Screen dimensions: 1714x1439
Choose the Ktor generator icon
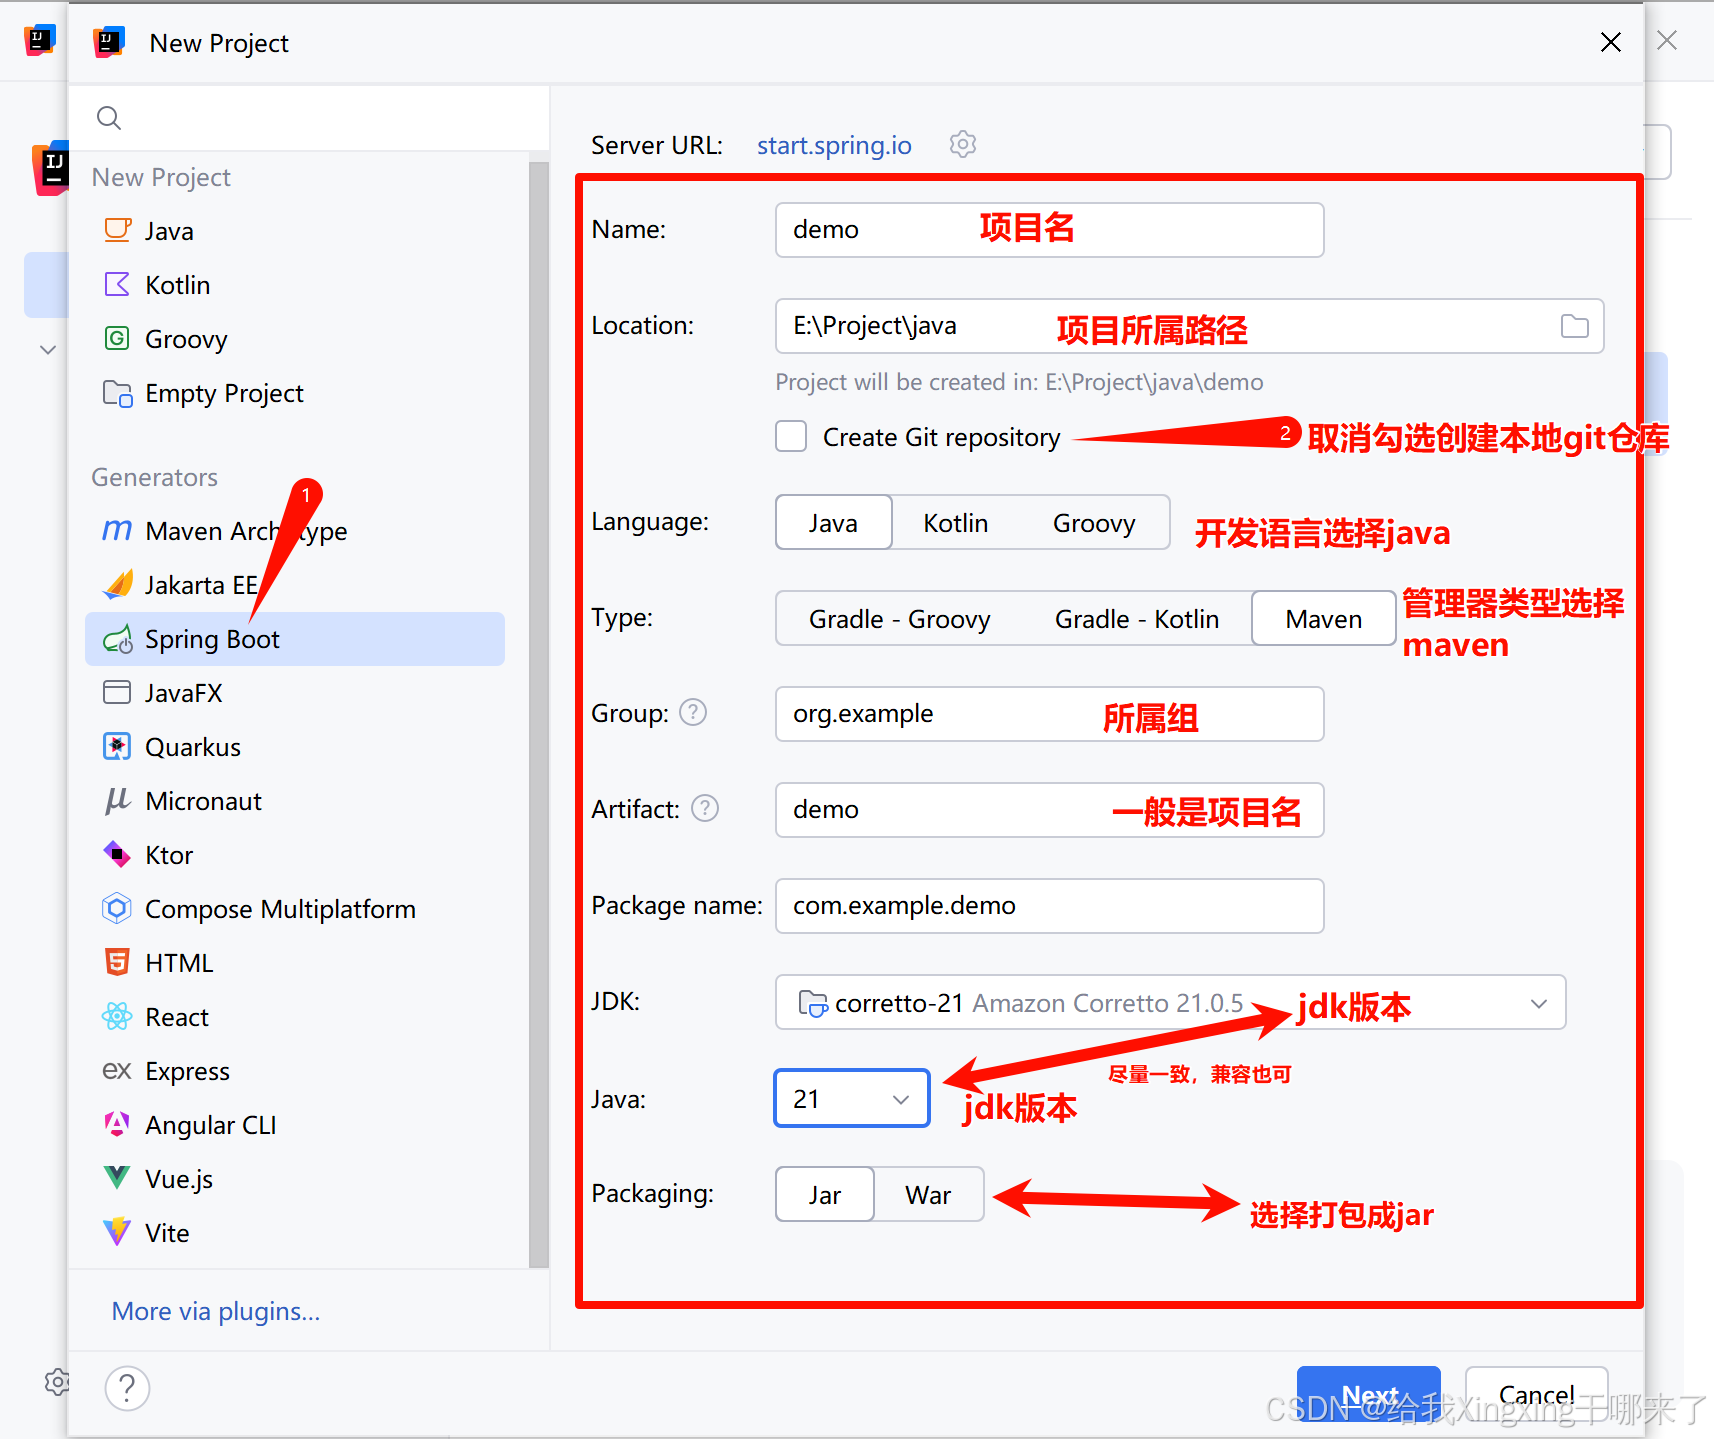tap(117, 854)
